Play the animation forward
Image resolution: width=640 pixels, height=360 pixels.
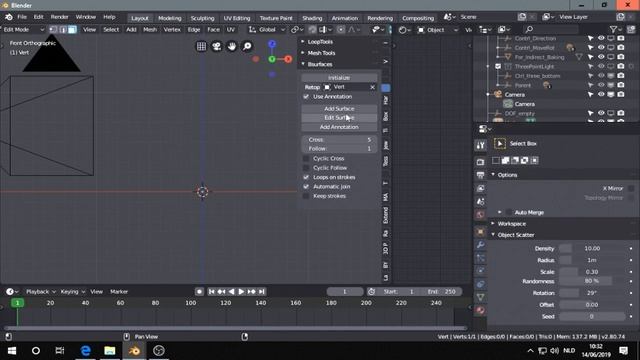click(241, 291)
